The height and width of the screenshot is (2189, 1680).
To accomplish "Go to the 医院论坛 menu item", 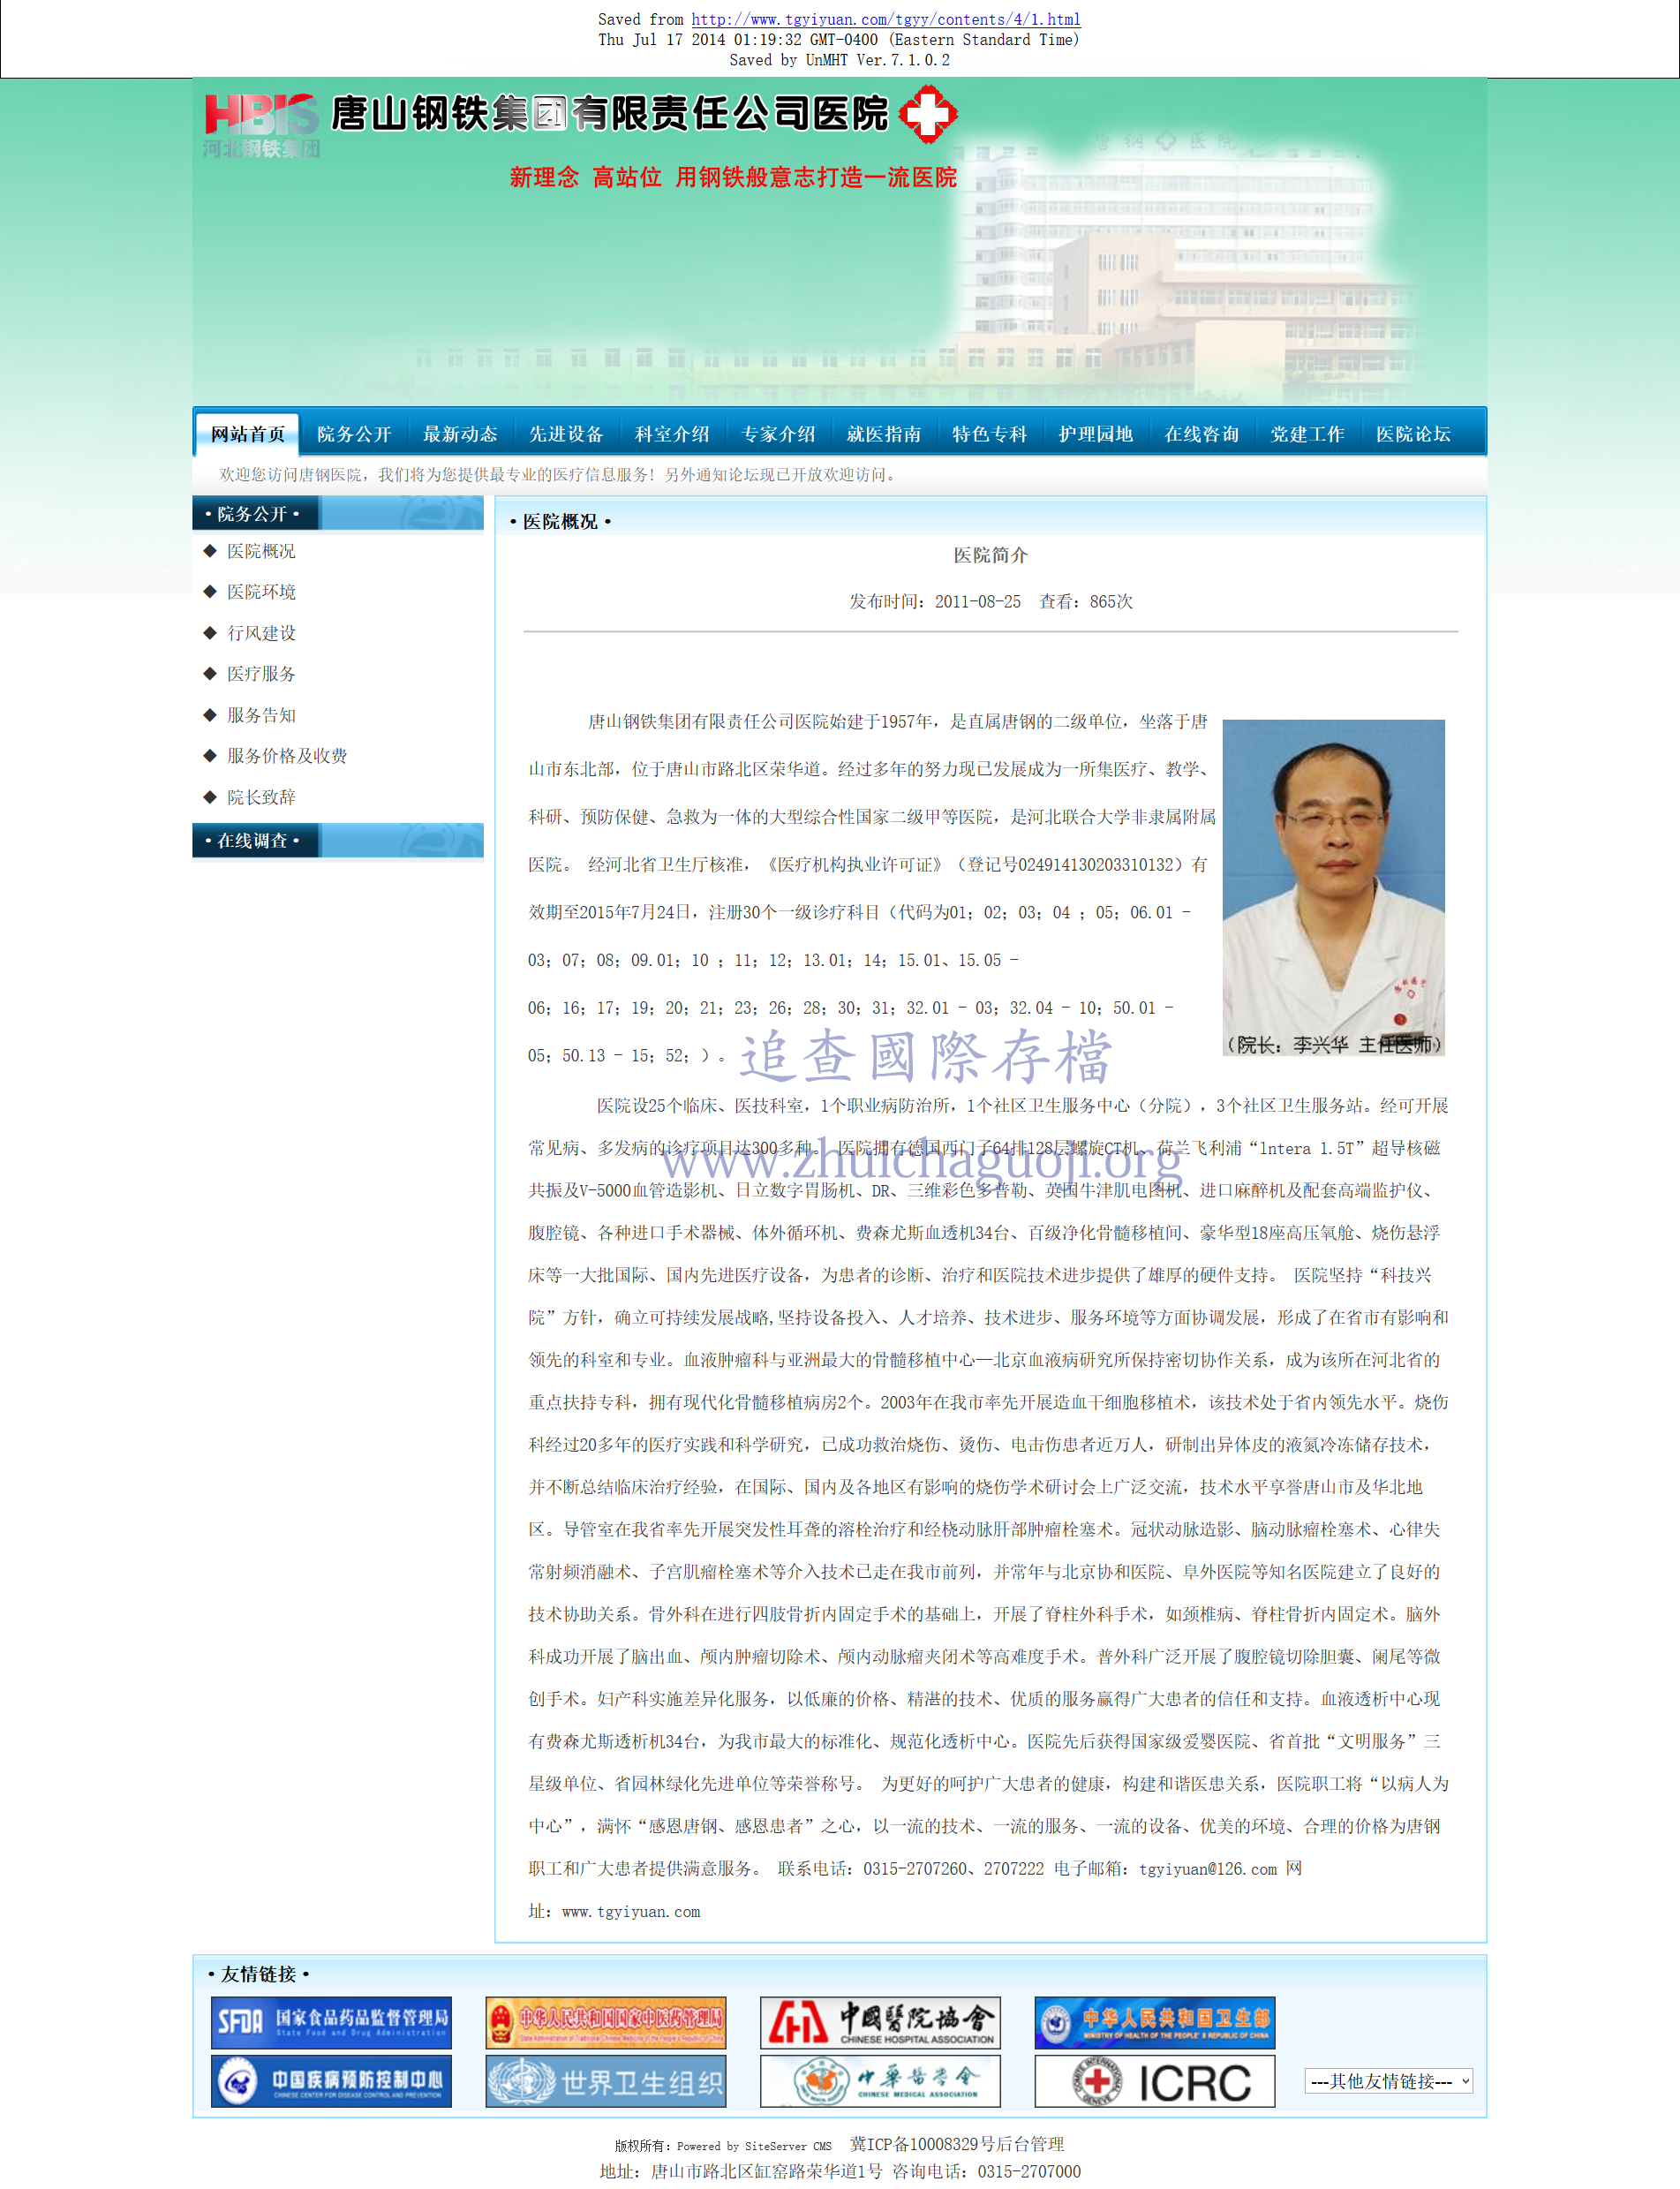I will click(1412, 434).
